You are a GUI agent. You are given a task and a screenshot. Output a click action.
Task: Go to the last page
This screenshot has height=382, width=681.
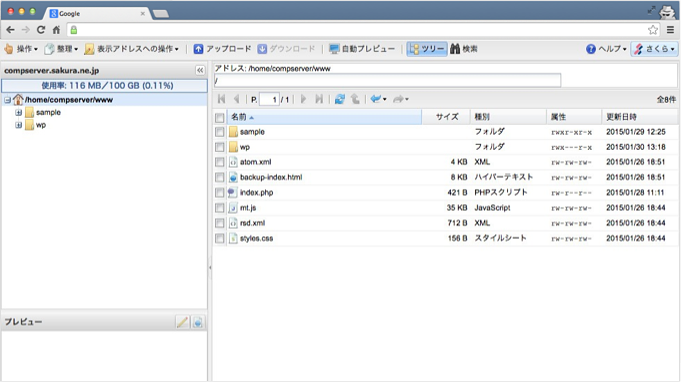click(x=319, y=99)
